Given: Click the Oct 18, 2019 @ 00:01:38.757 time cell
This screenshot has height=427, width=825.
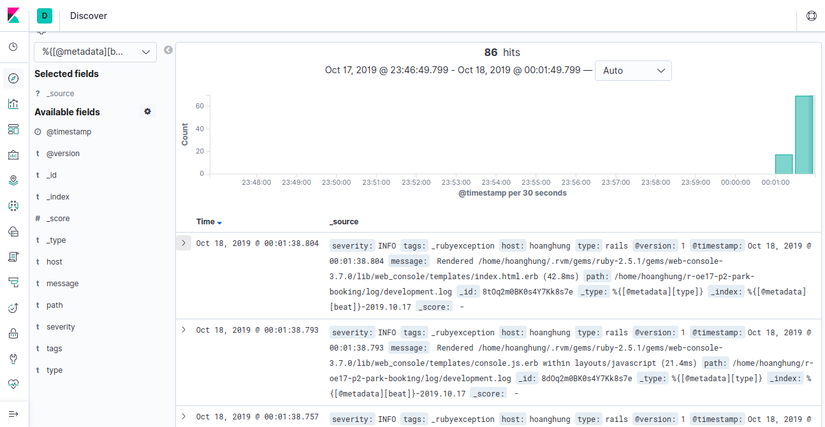Looking at the screenshot, I should [x=257, y=416].
